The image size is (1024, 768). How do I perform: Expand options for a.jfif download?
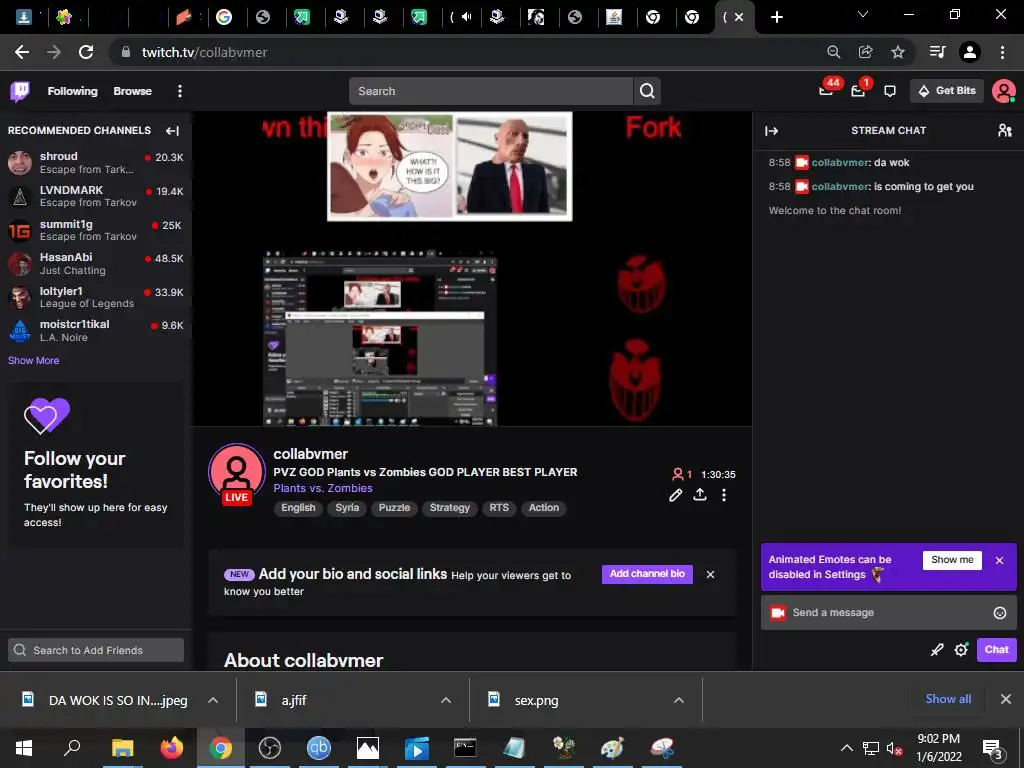[x=446, y=700]
